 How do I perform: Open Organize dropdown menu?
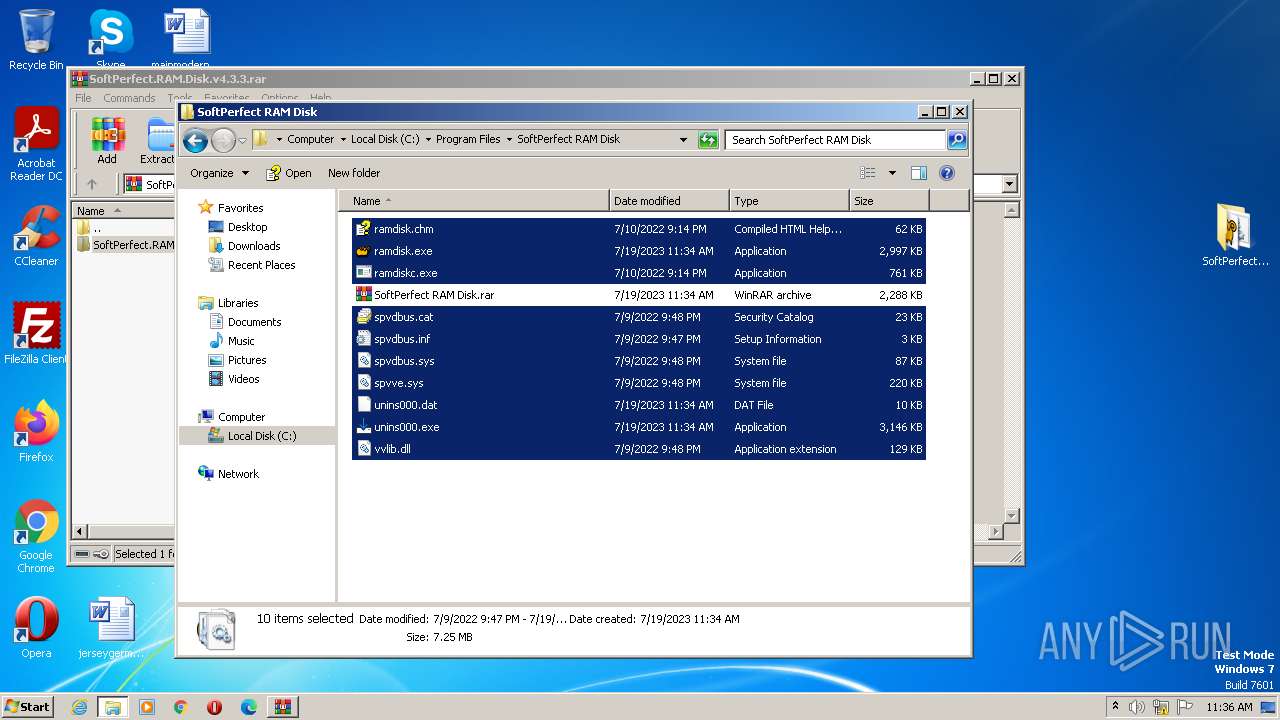point(219,173)
